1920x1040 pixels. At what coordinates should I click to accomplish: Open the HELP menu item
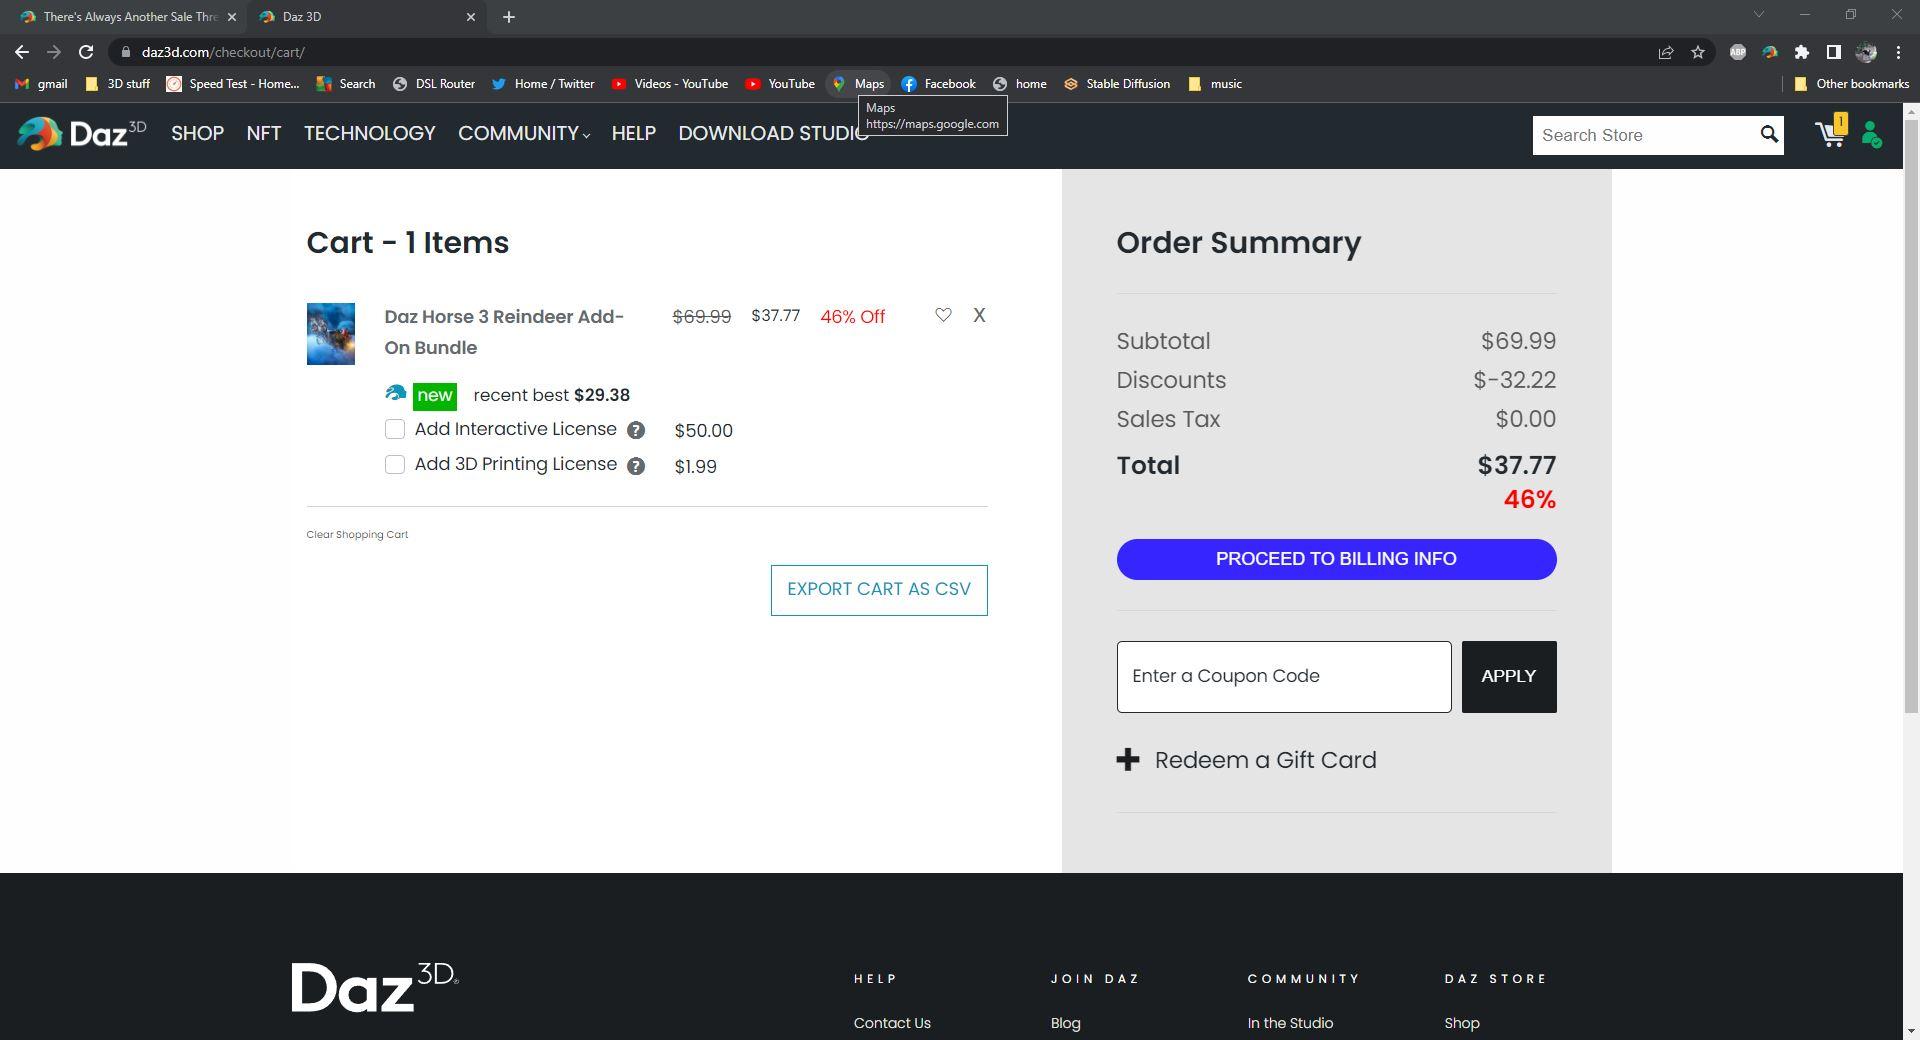(634, 134)
